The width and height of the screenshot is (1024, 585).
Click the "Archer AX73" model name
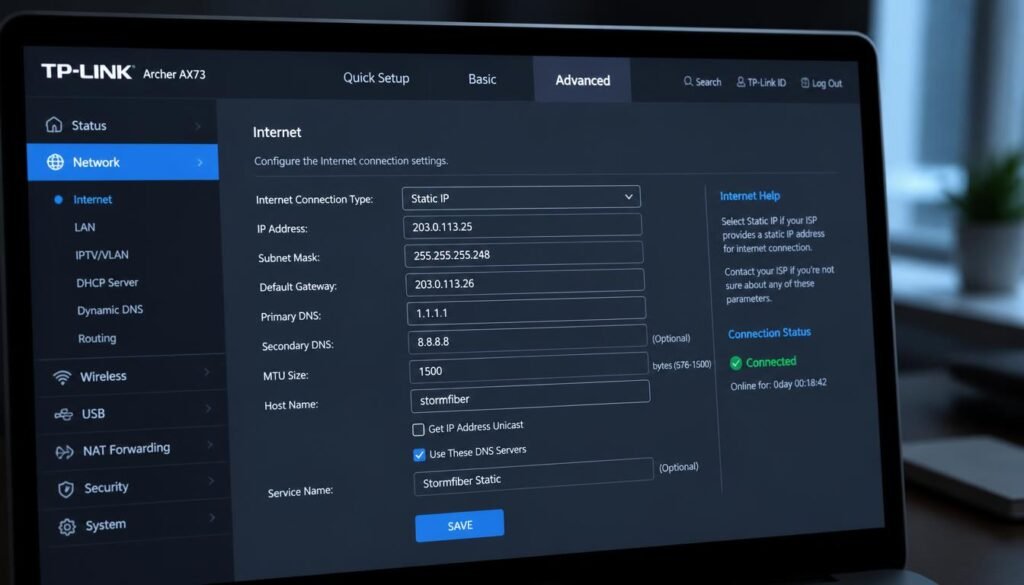pos(174,74)
